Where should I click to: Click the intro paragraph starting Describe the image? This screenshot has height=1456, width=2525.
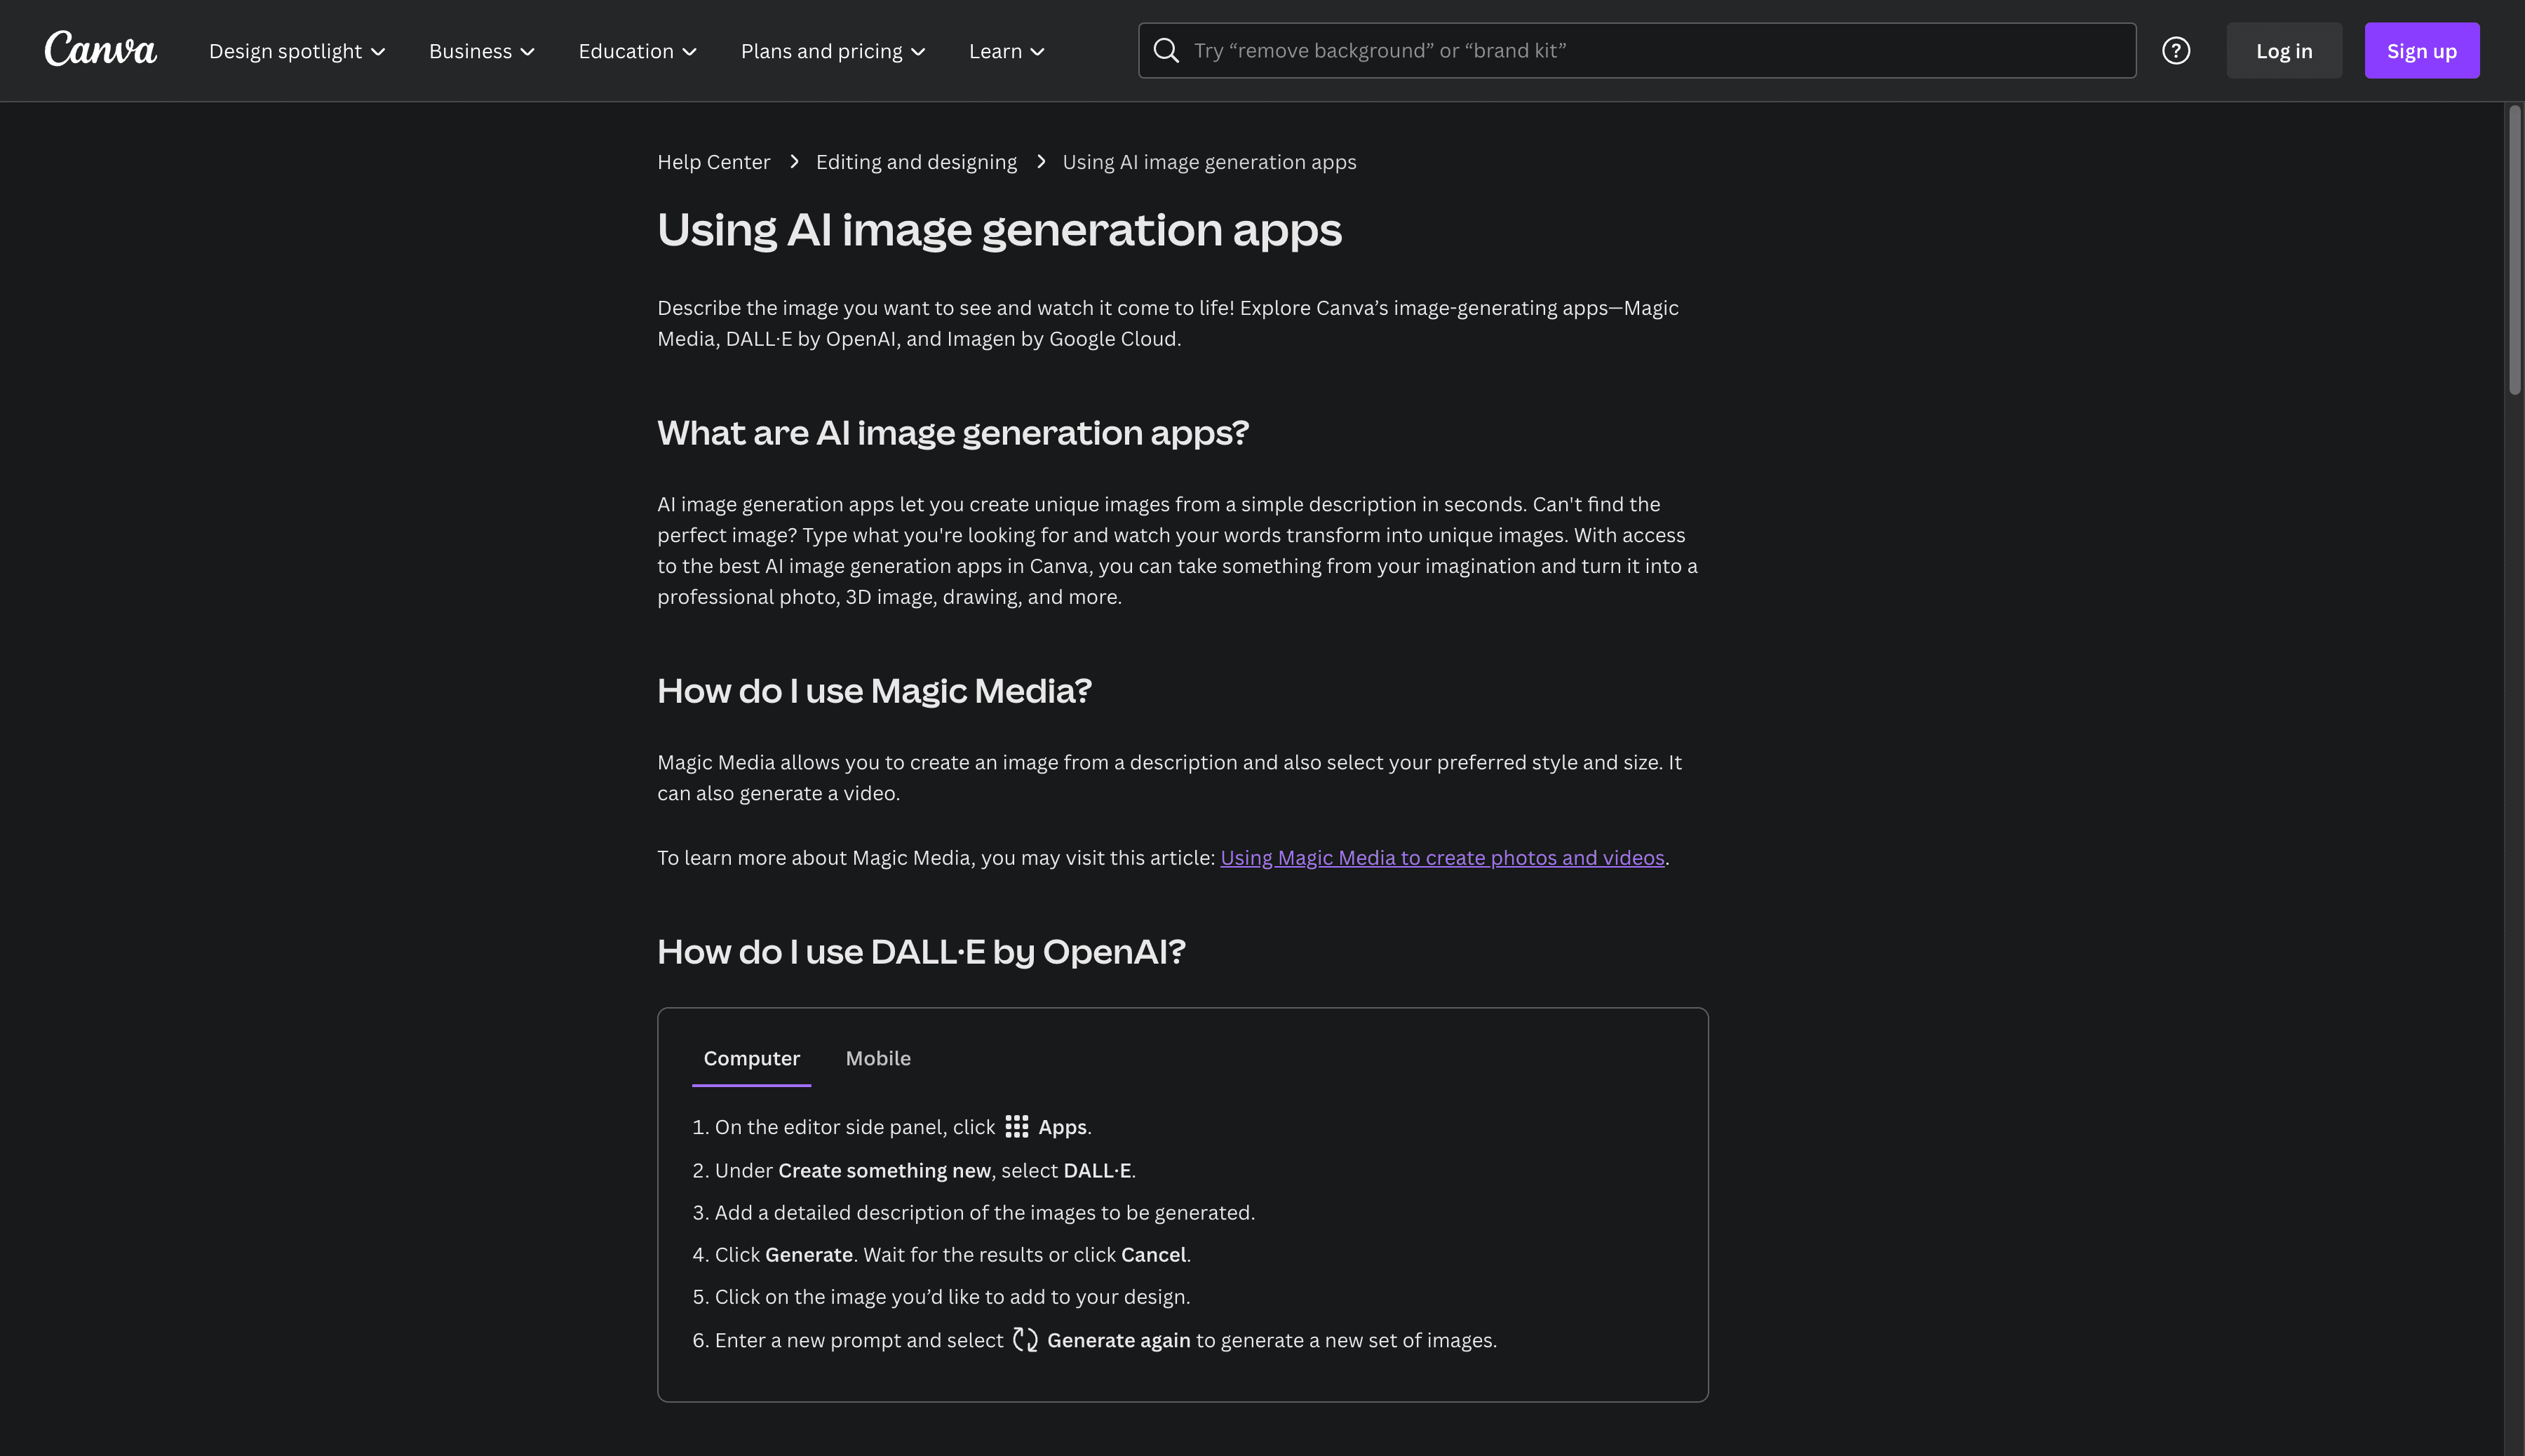tap(1168, 323)
